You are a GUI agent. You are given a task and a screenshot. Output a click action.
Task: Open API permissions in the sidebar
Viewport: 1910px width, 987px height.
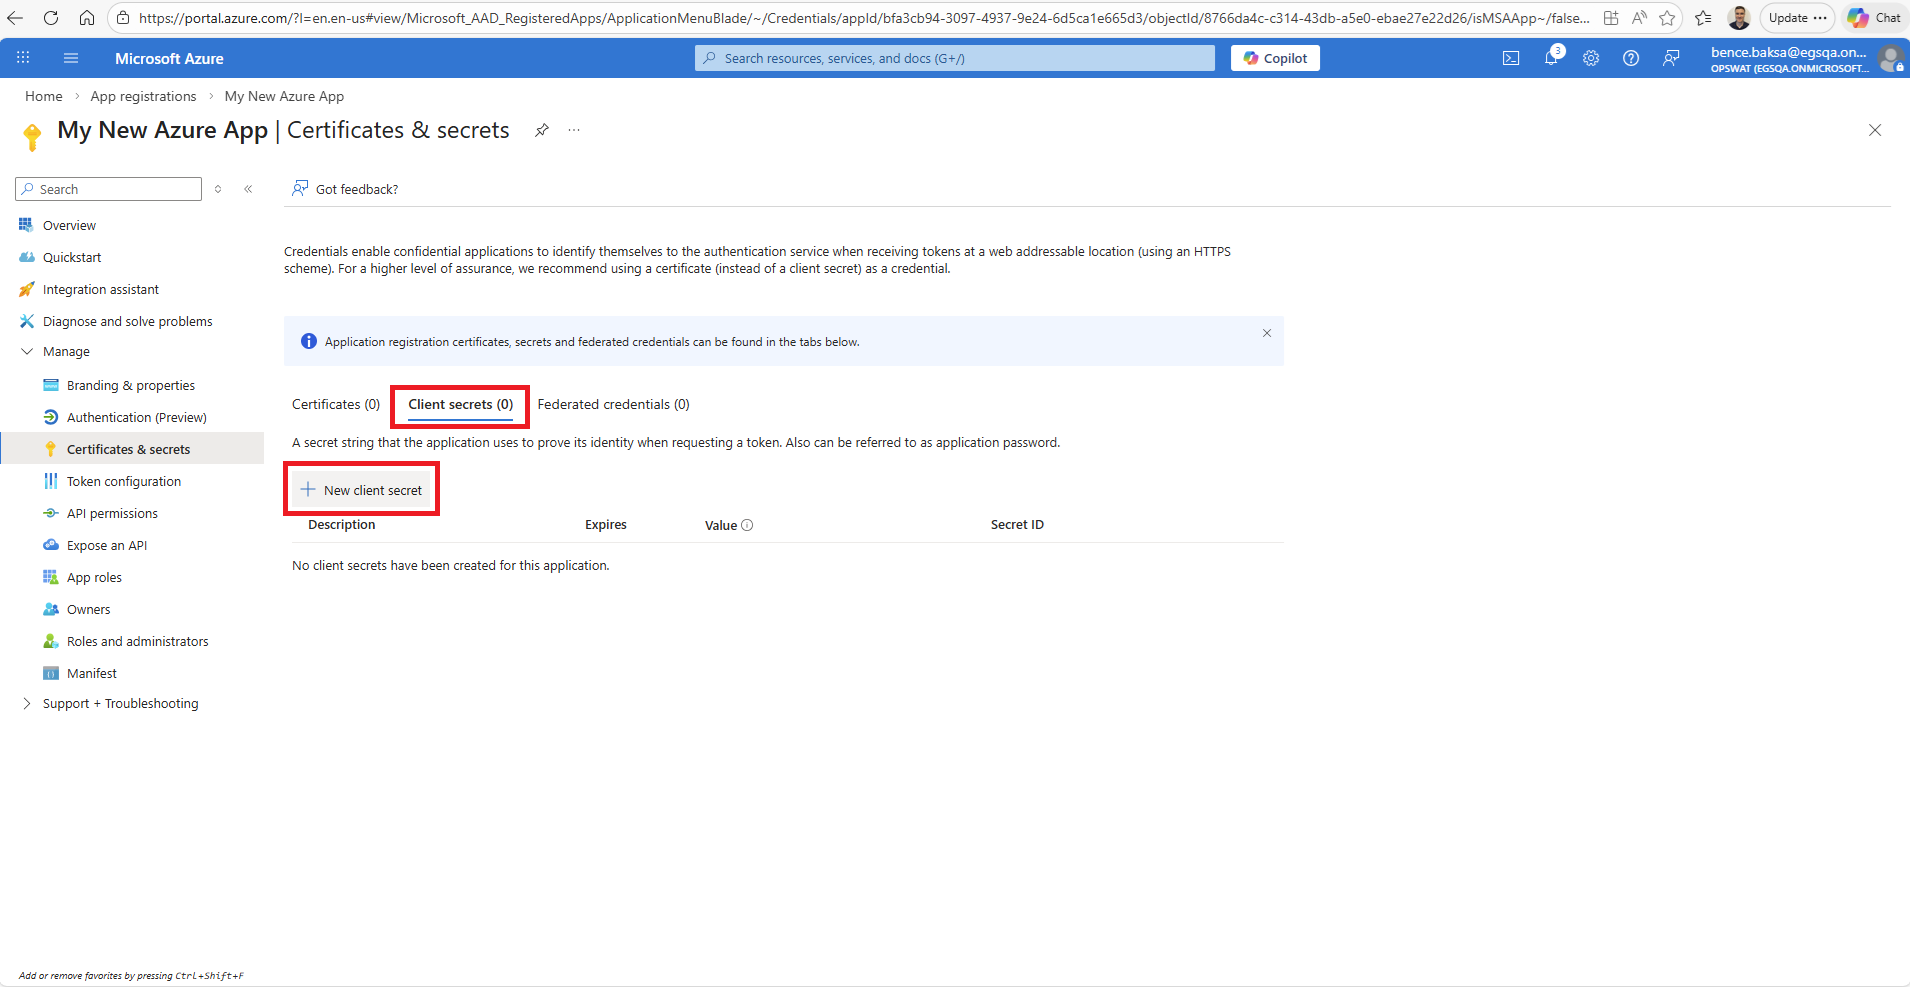pyautogui.click(x=112, y=513)
